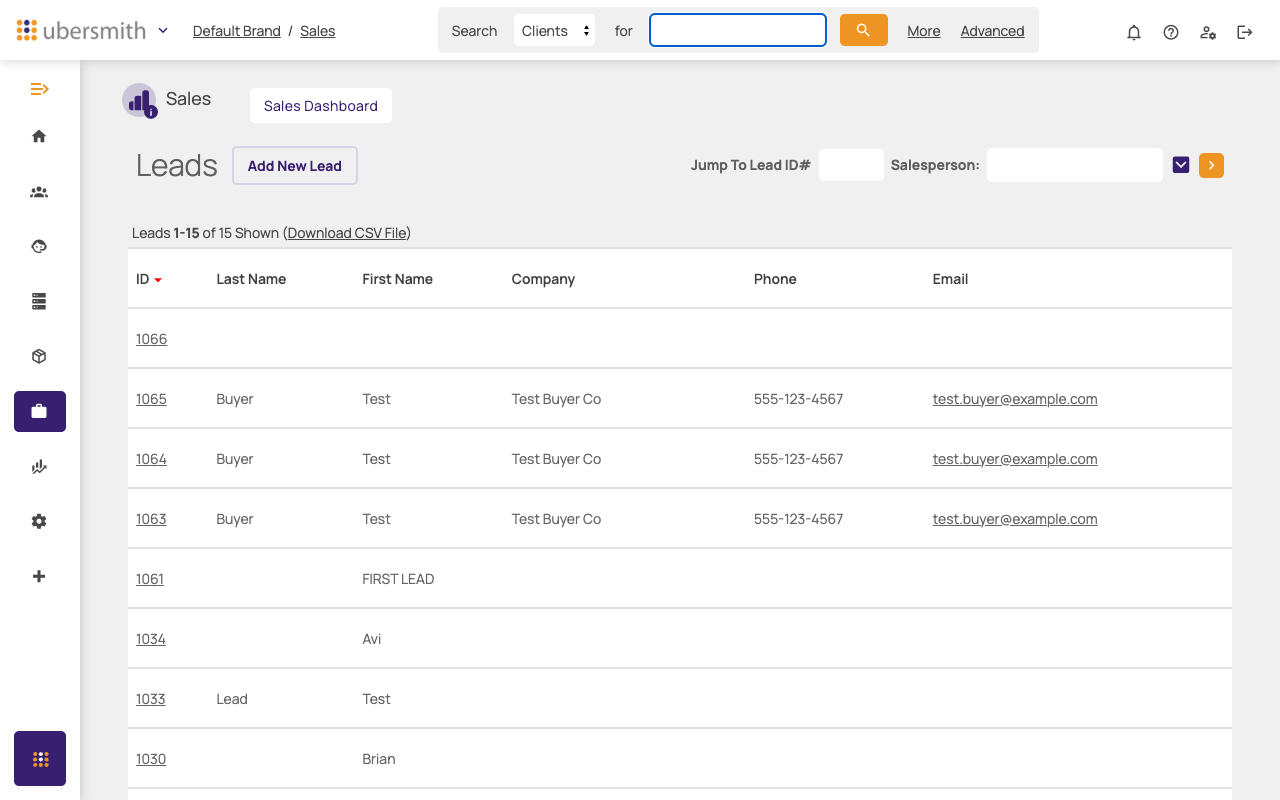
Task: Expand the brand chevron next to ubersmith logo
Action: click(x=163, y=30)
